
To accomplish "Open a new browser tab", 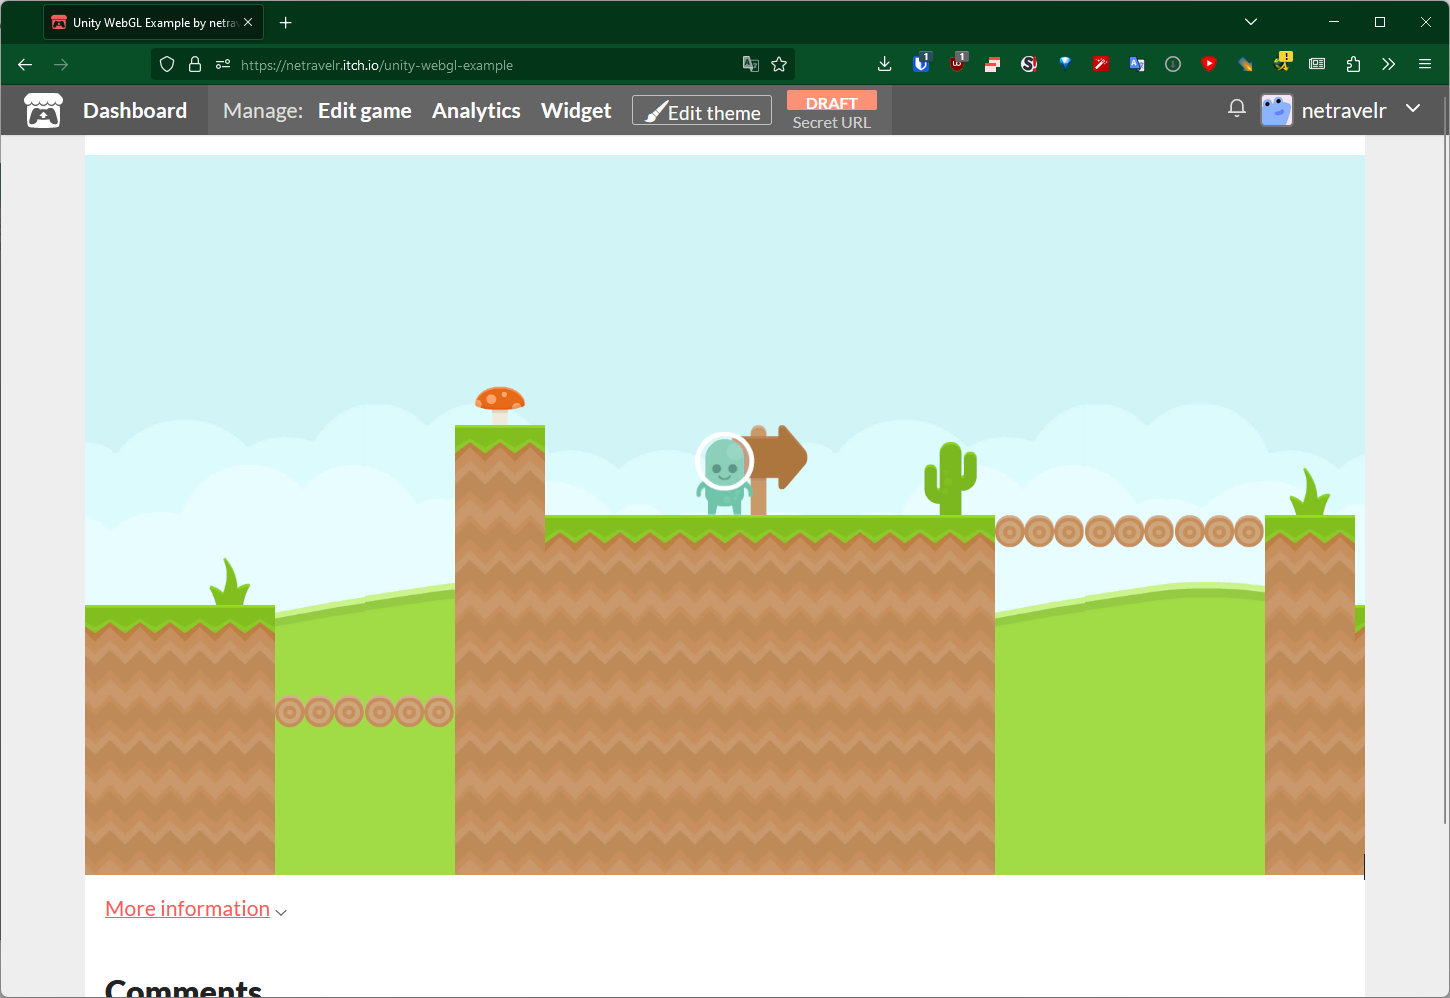I will [286, 22].
